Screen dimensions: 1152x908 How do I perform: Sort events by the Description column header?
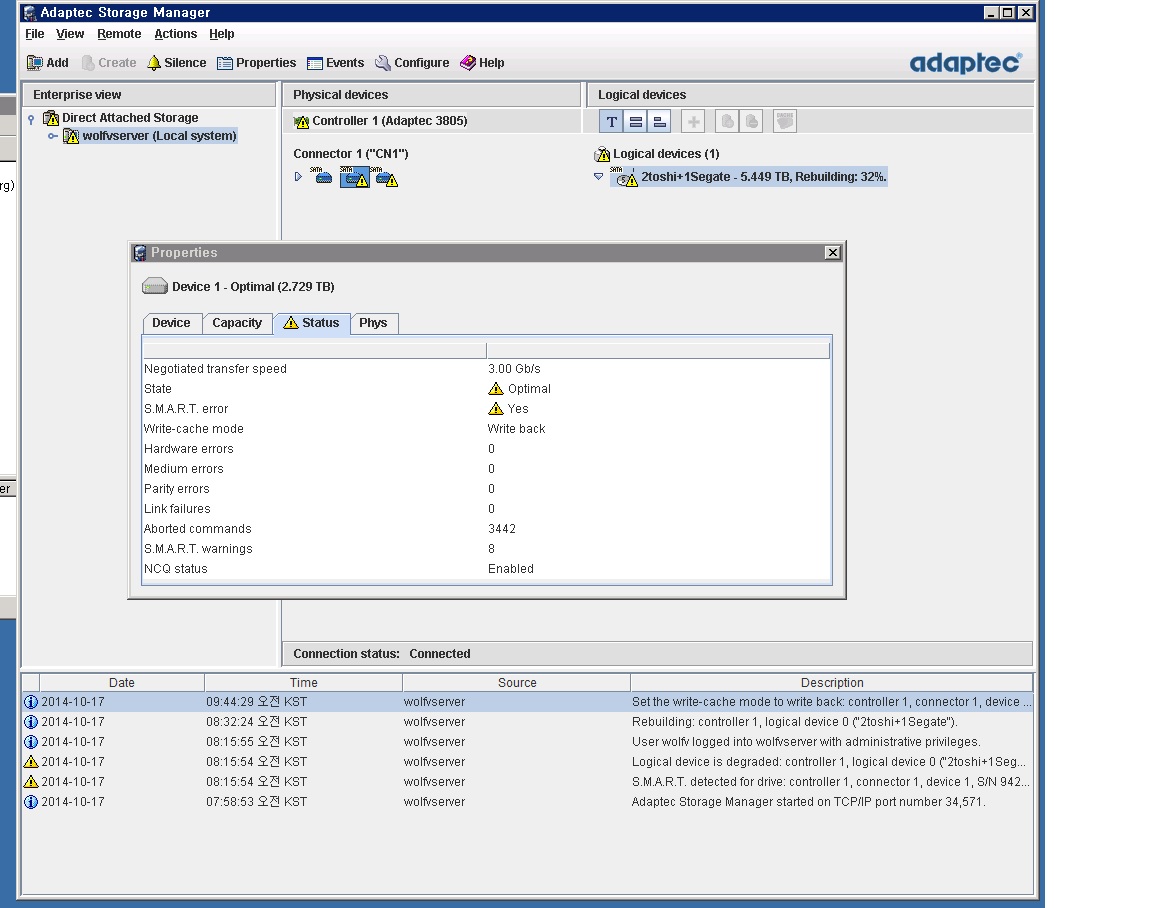(x=832, y=682)
